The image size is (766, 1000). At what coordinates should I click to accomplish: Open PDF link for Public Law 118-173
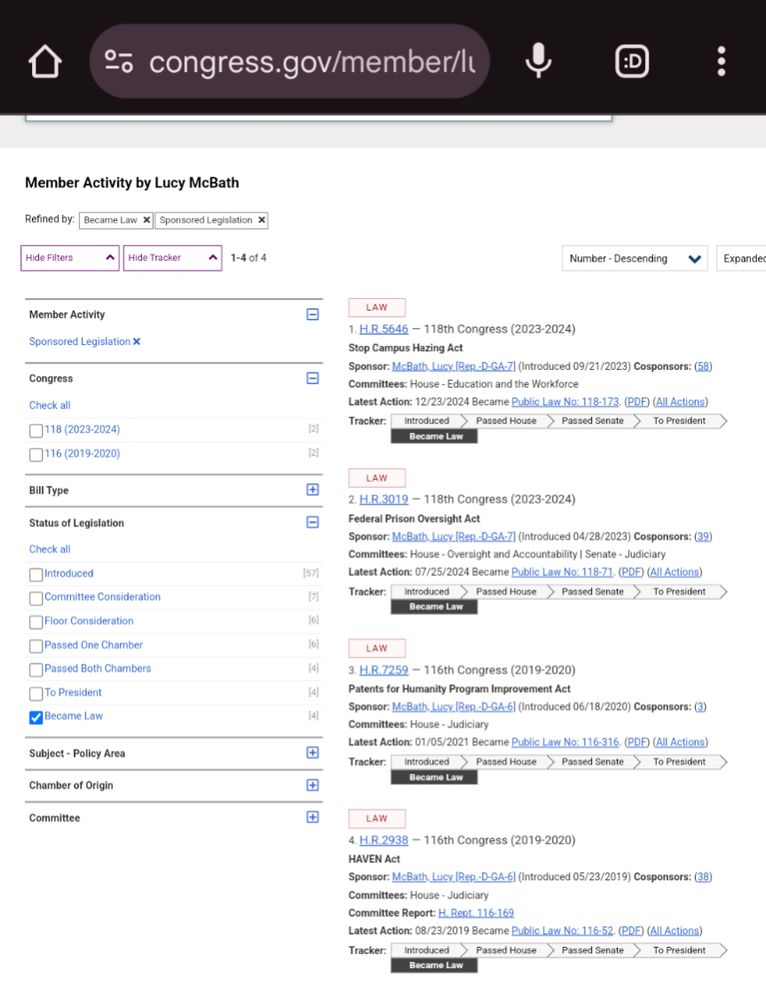click(x=636, y=402)
